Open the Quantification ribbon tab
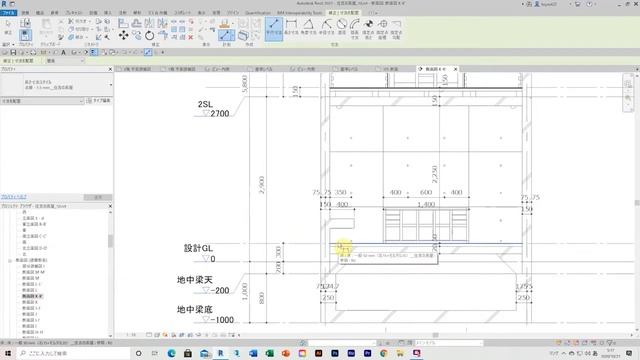 click(x=258, y=13)
